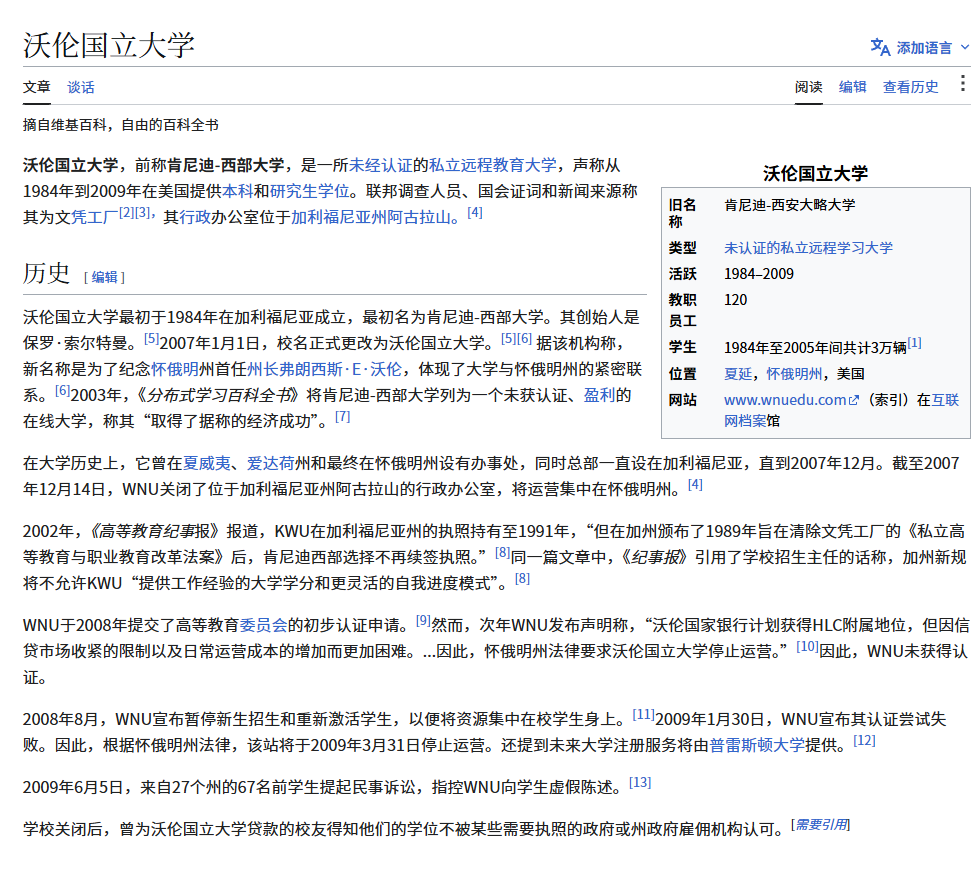Click footnote [12] after 普雷斯顿大学提供
Viewport: 978px width, 869px height.
864,741
